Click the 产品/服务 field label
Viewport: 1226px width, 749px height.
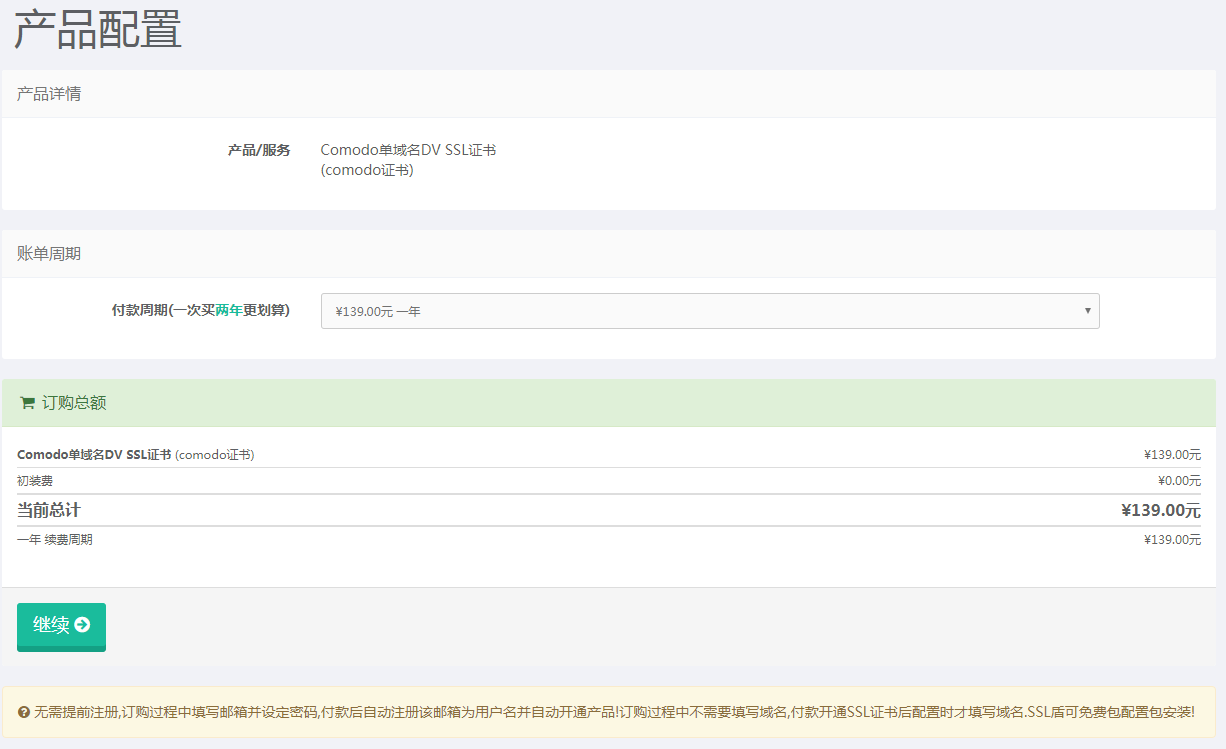pyautogui.click(x=259, y=150)
